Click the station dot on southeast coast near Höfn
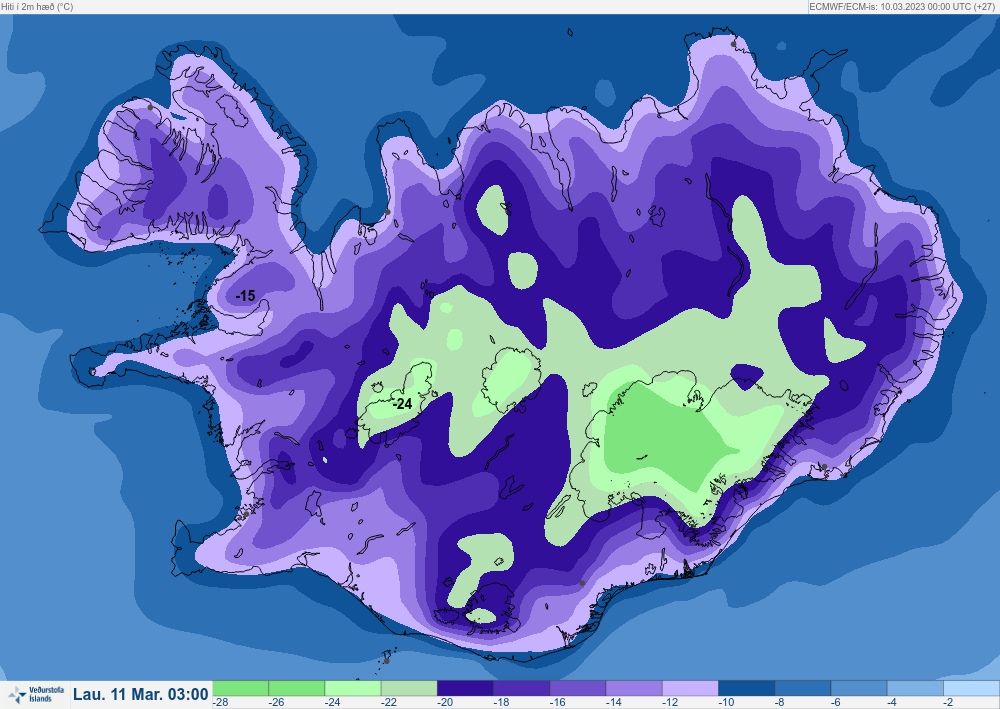 coord(824,467)
